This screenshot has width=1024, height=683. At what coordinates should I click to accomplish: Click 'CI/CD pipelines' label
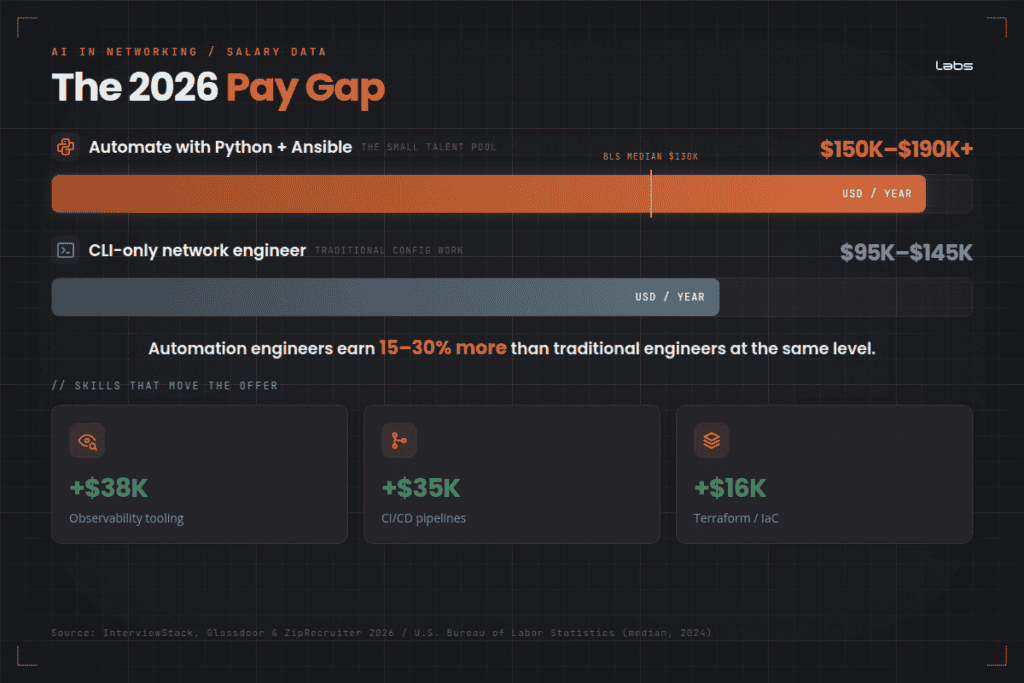pyautogui.click(x=424, y=518)
